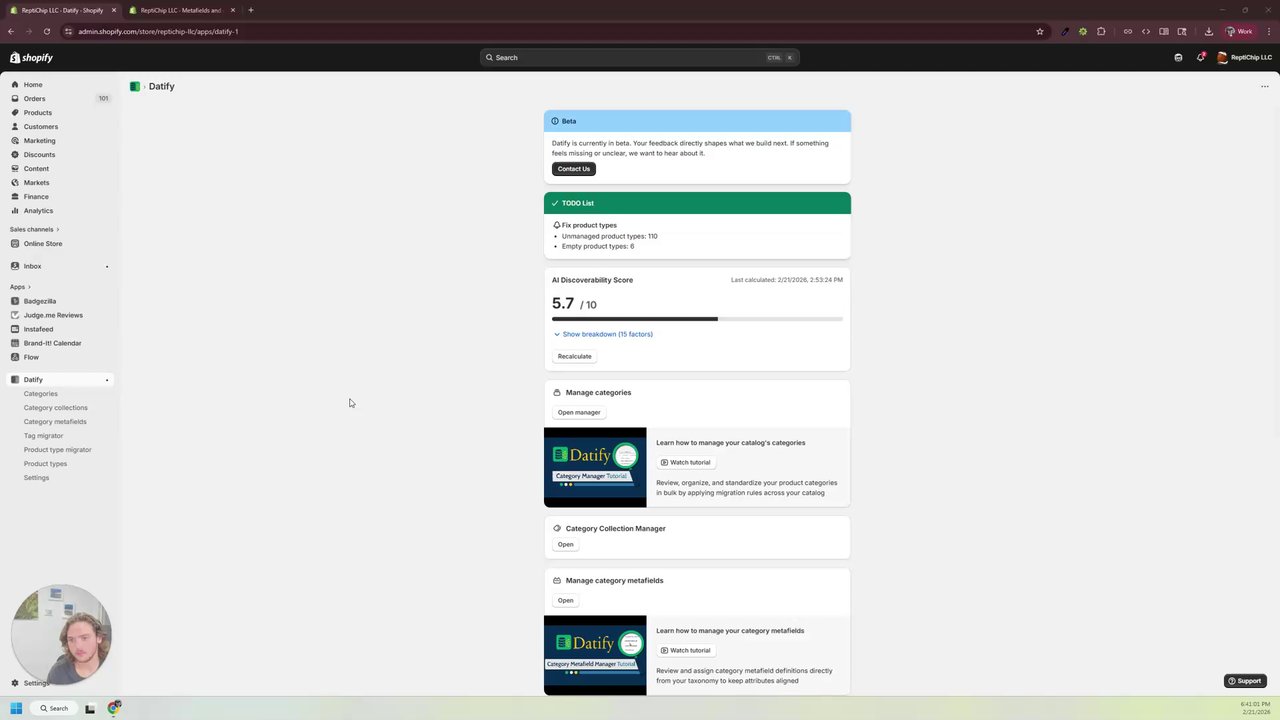Watch the category manager tutorial

click(x=685, y=462)
